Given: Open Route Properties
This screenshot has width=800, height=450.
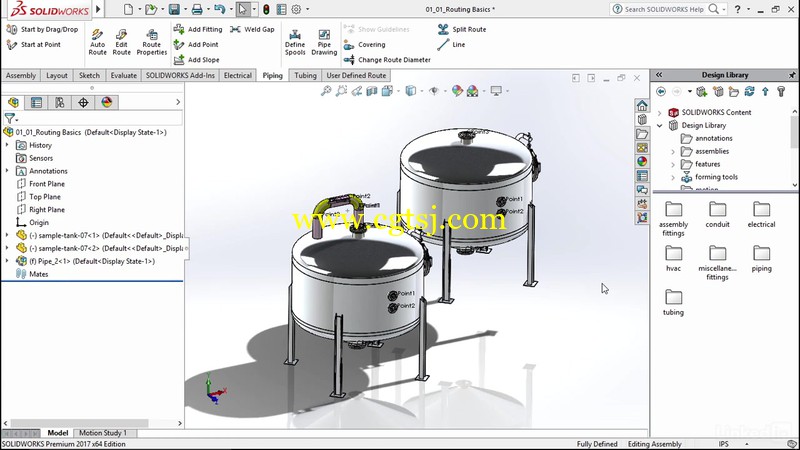Looking at the screenshot, I should click(152, 42).
